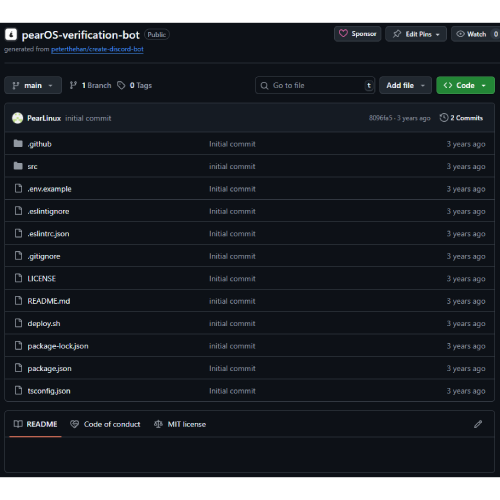Screen dimensions: 500x500
Task: Open the .env.example file
Action: tap(49, 189)
